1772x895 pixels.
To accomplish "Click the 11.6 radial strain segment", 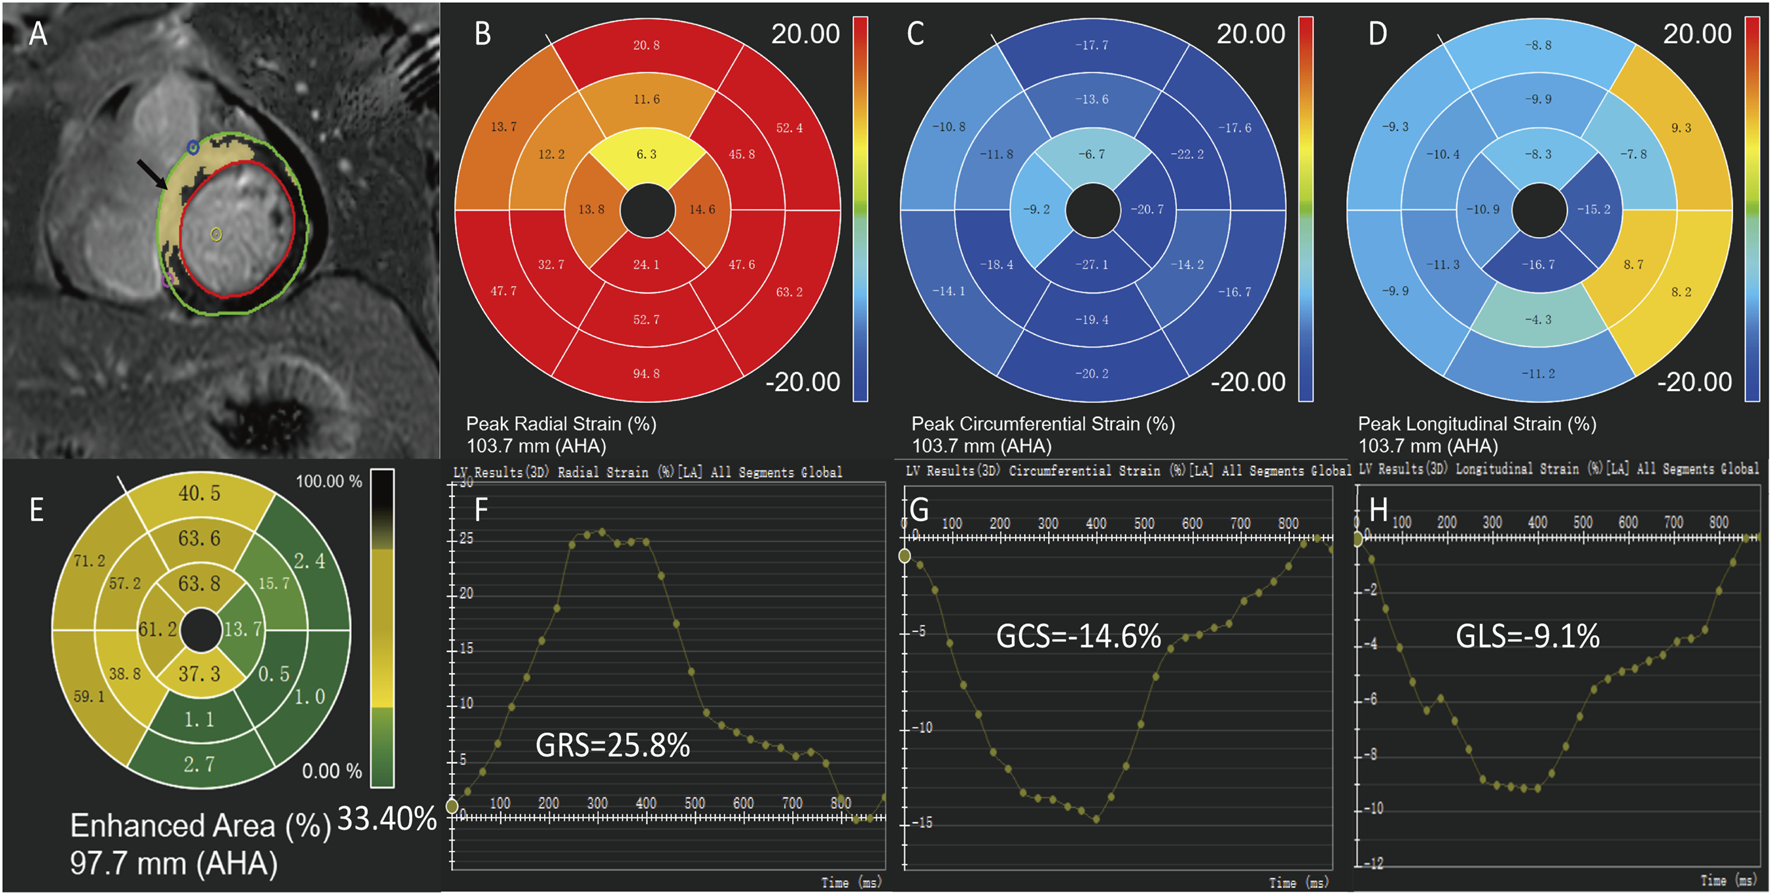I will coord(647,100).
